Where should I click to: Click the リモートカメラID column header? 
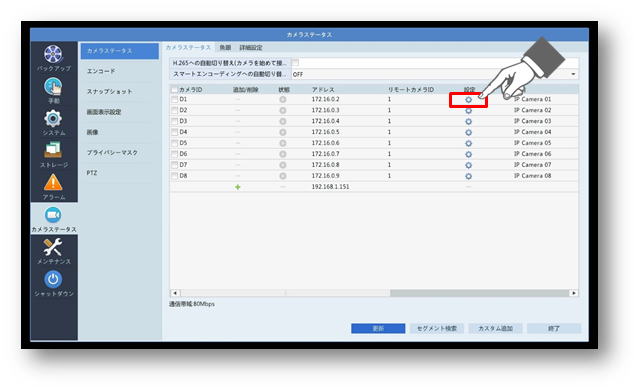(411, 90)
